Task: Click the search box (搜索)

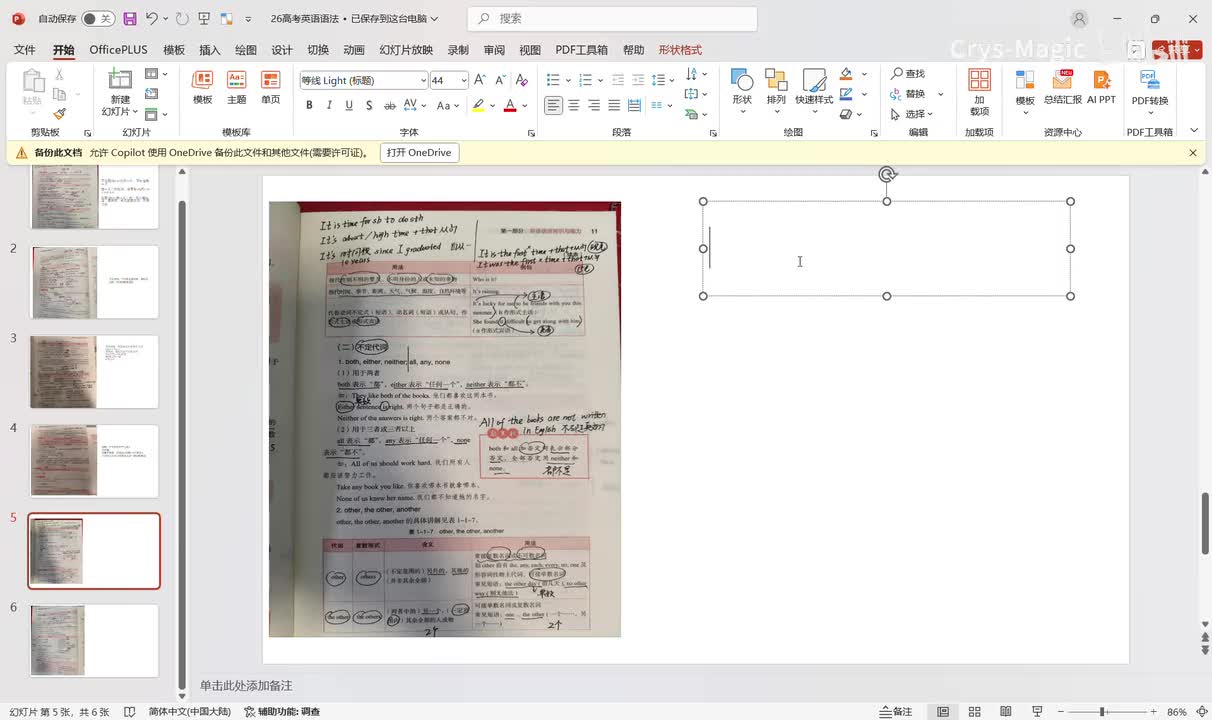Action: (612, 19)
